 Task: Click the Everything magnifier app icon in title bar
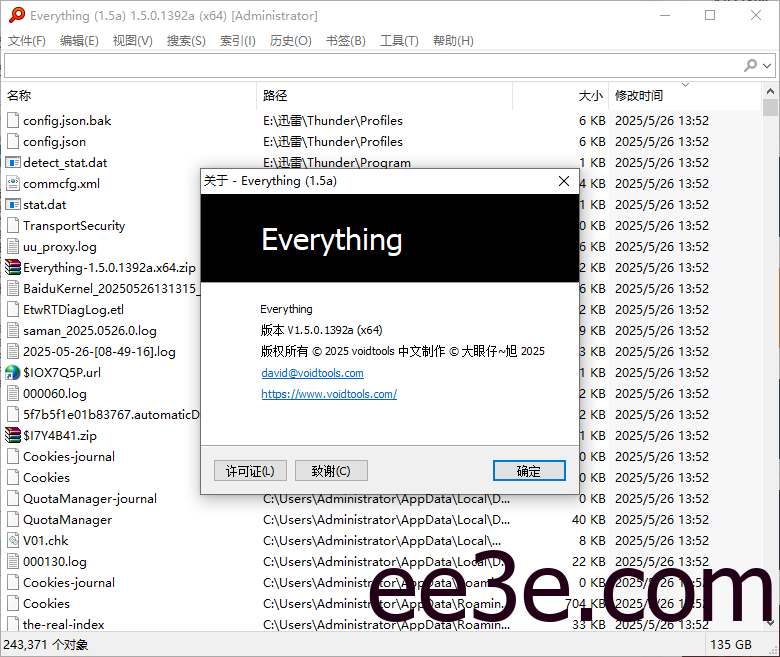coord(16,15)
